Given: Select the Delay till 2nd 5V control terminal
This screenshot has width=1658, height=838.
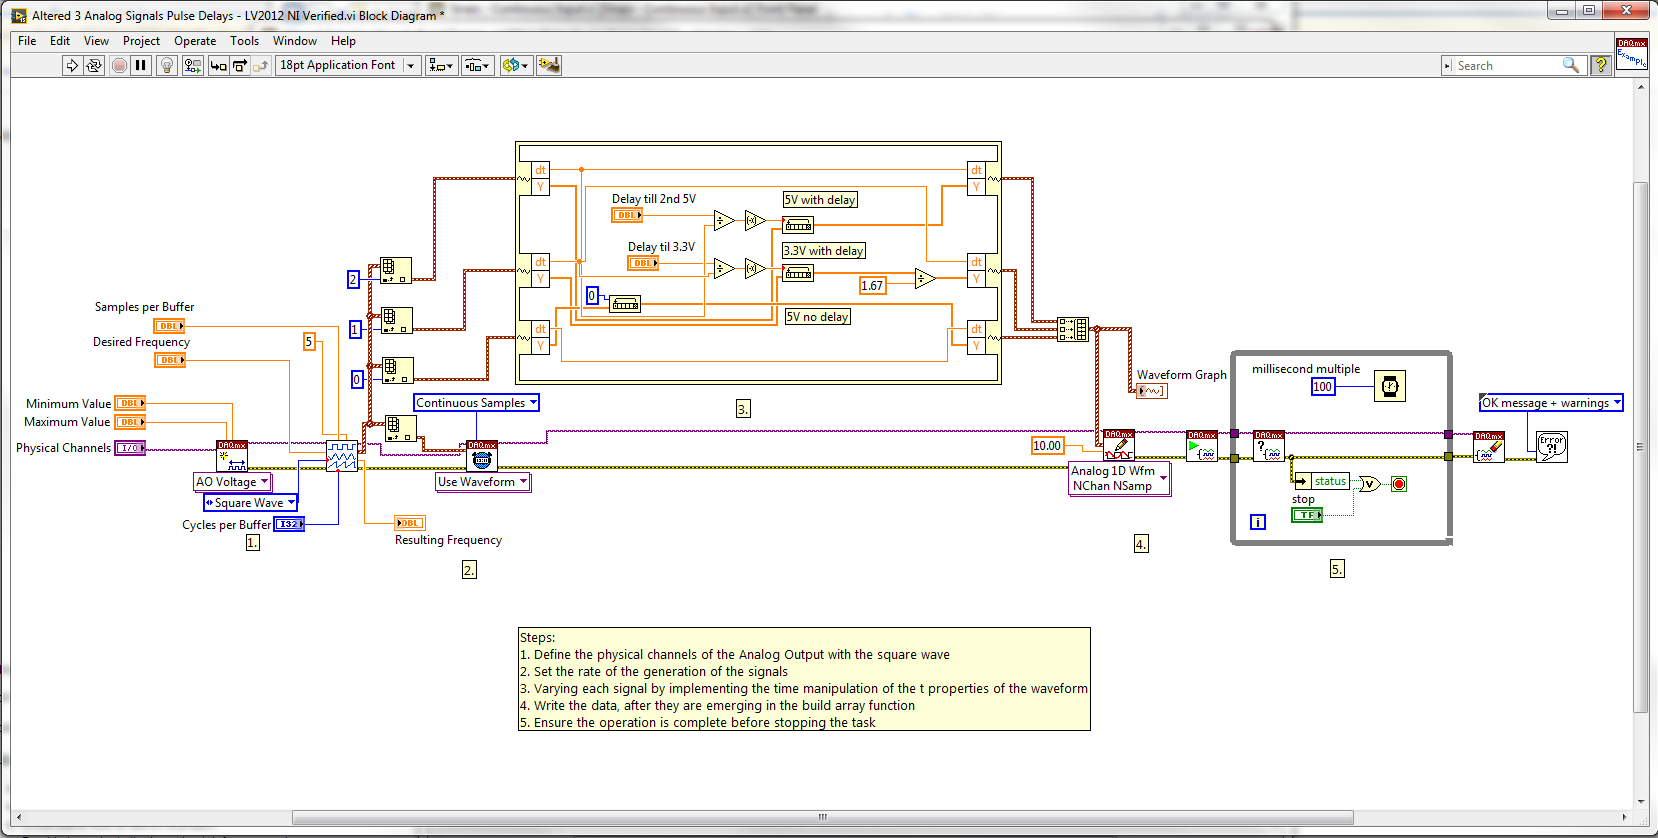Looking at the screenshot, I should point(627,215).
